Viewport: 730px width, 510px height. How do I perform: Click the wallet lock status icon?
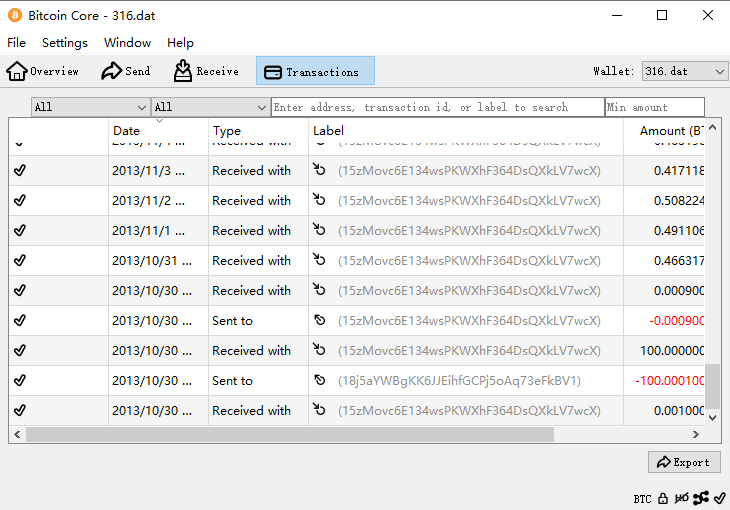click(663, 498)
